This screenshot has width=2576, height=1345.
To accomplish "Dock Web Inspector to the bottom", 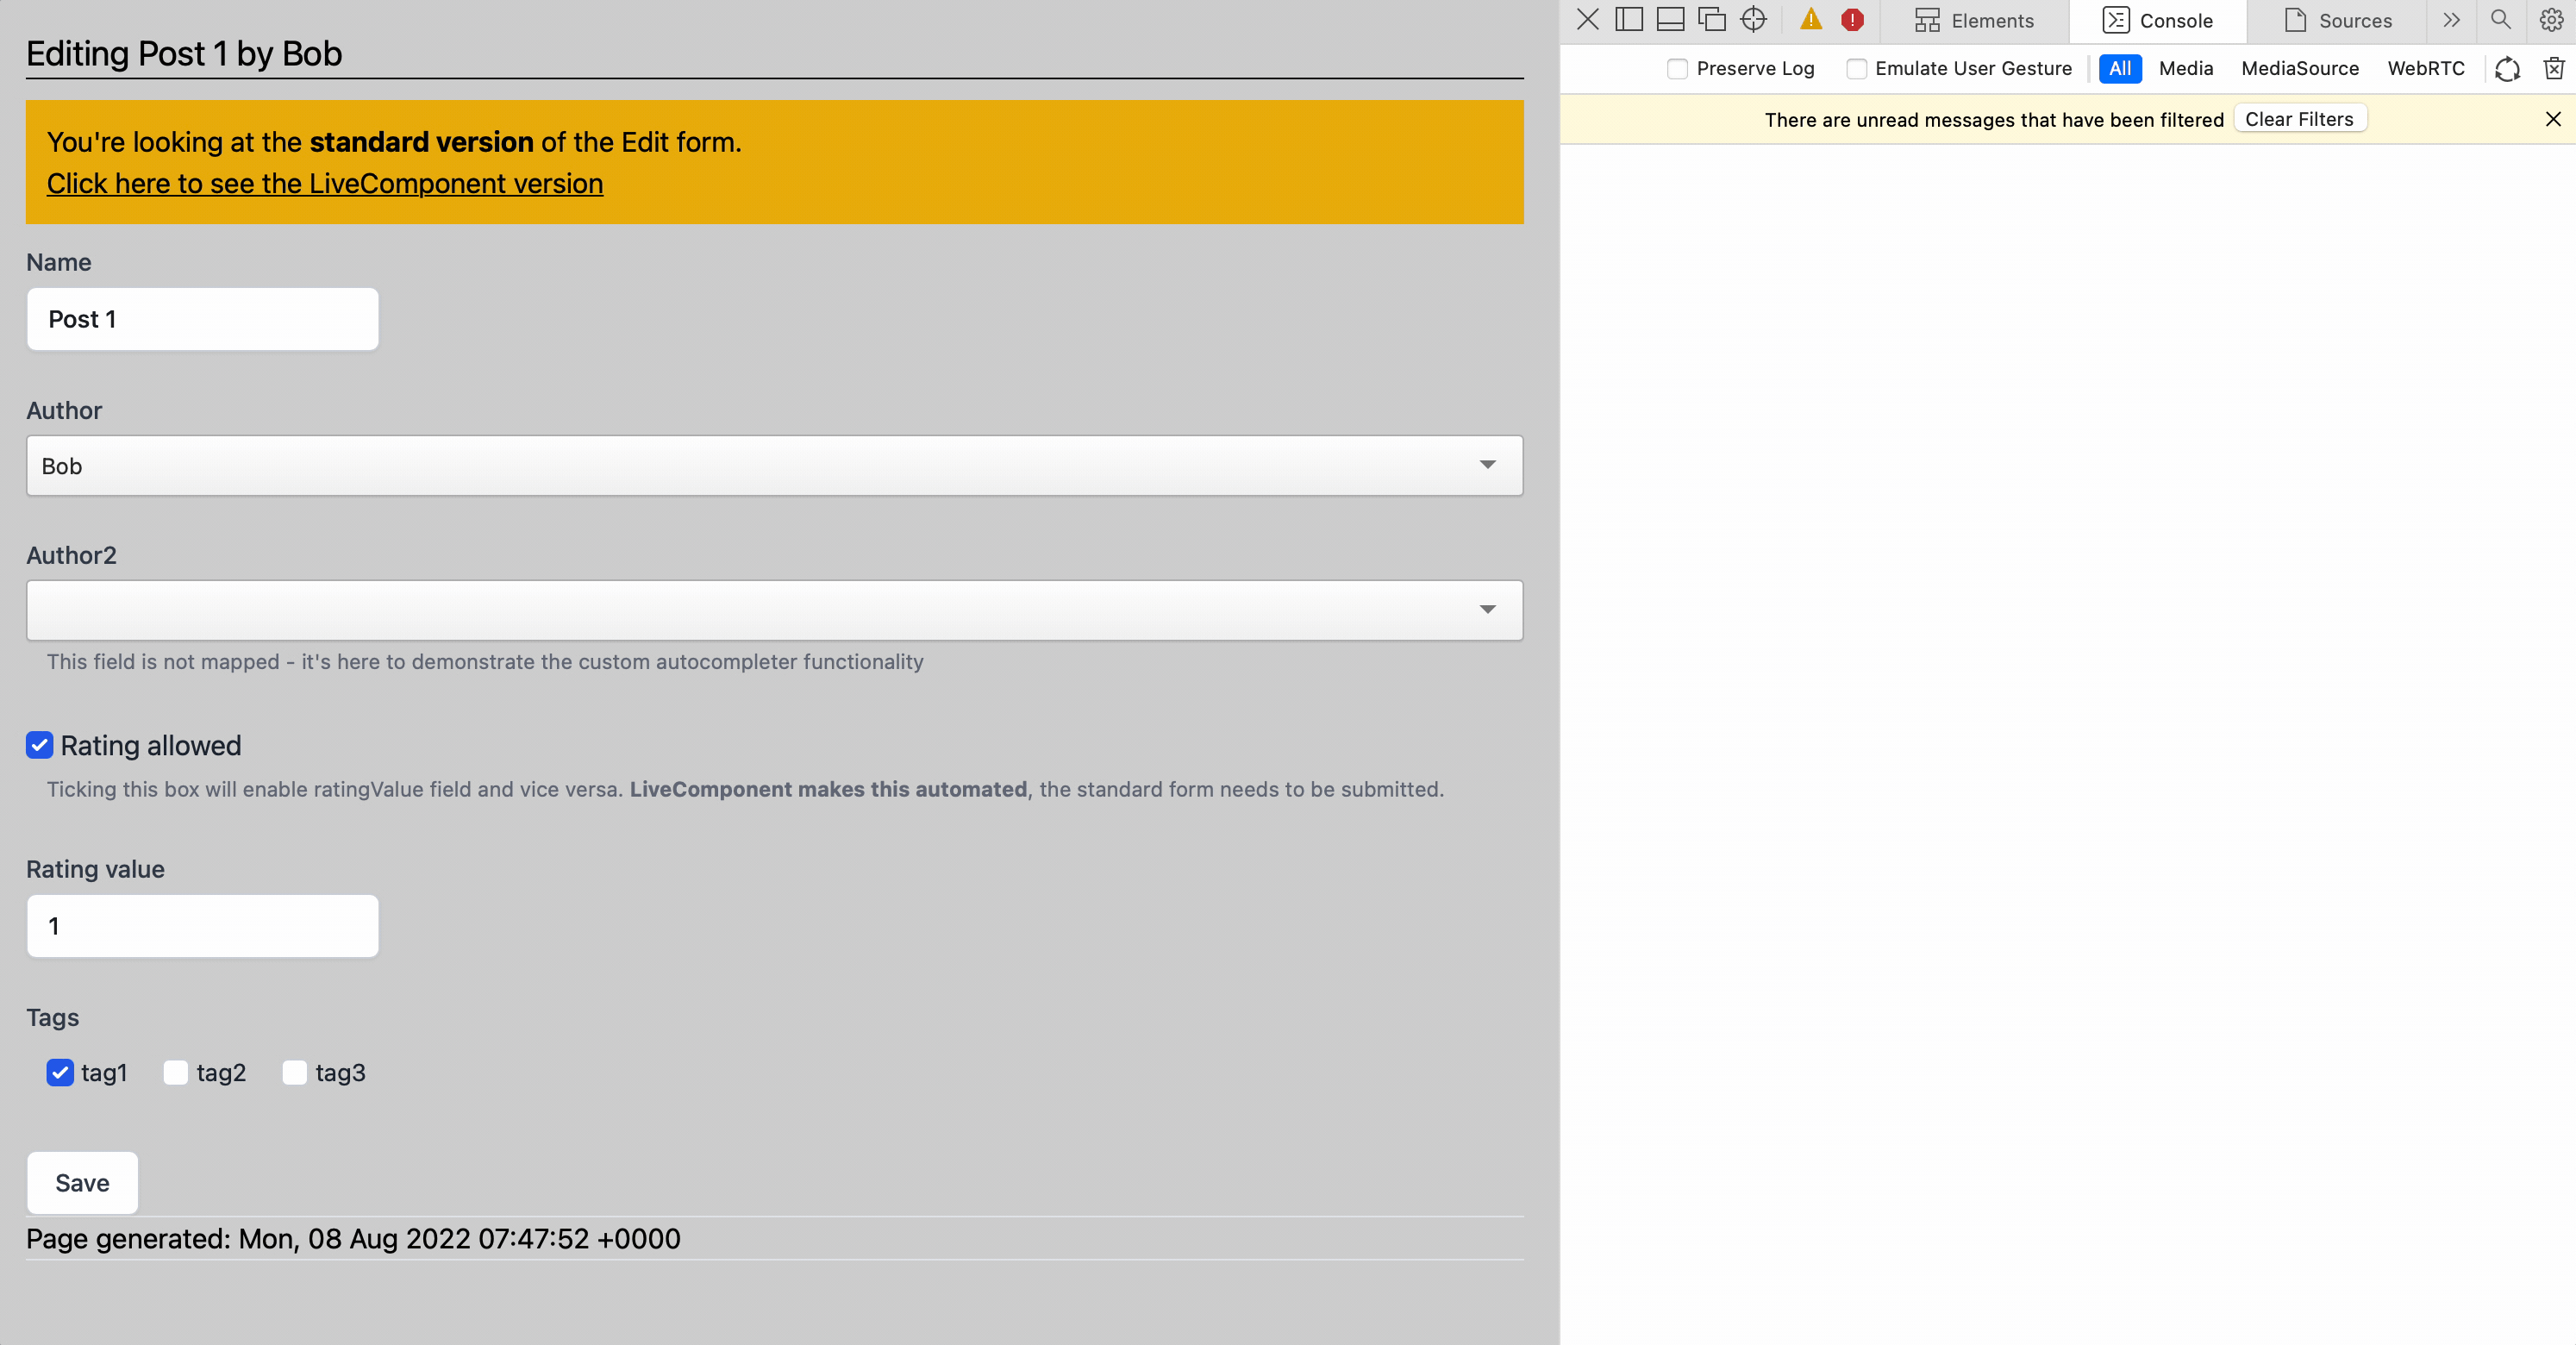I will (x=1670, y=20).
